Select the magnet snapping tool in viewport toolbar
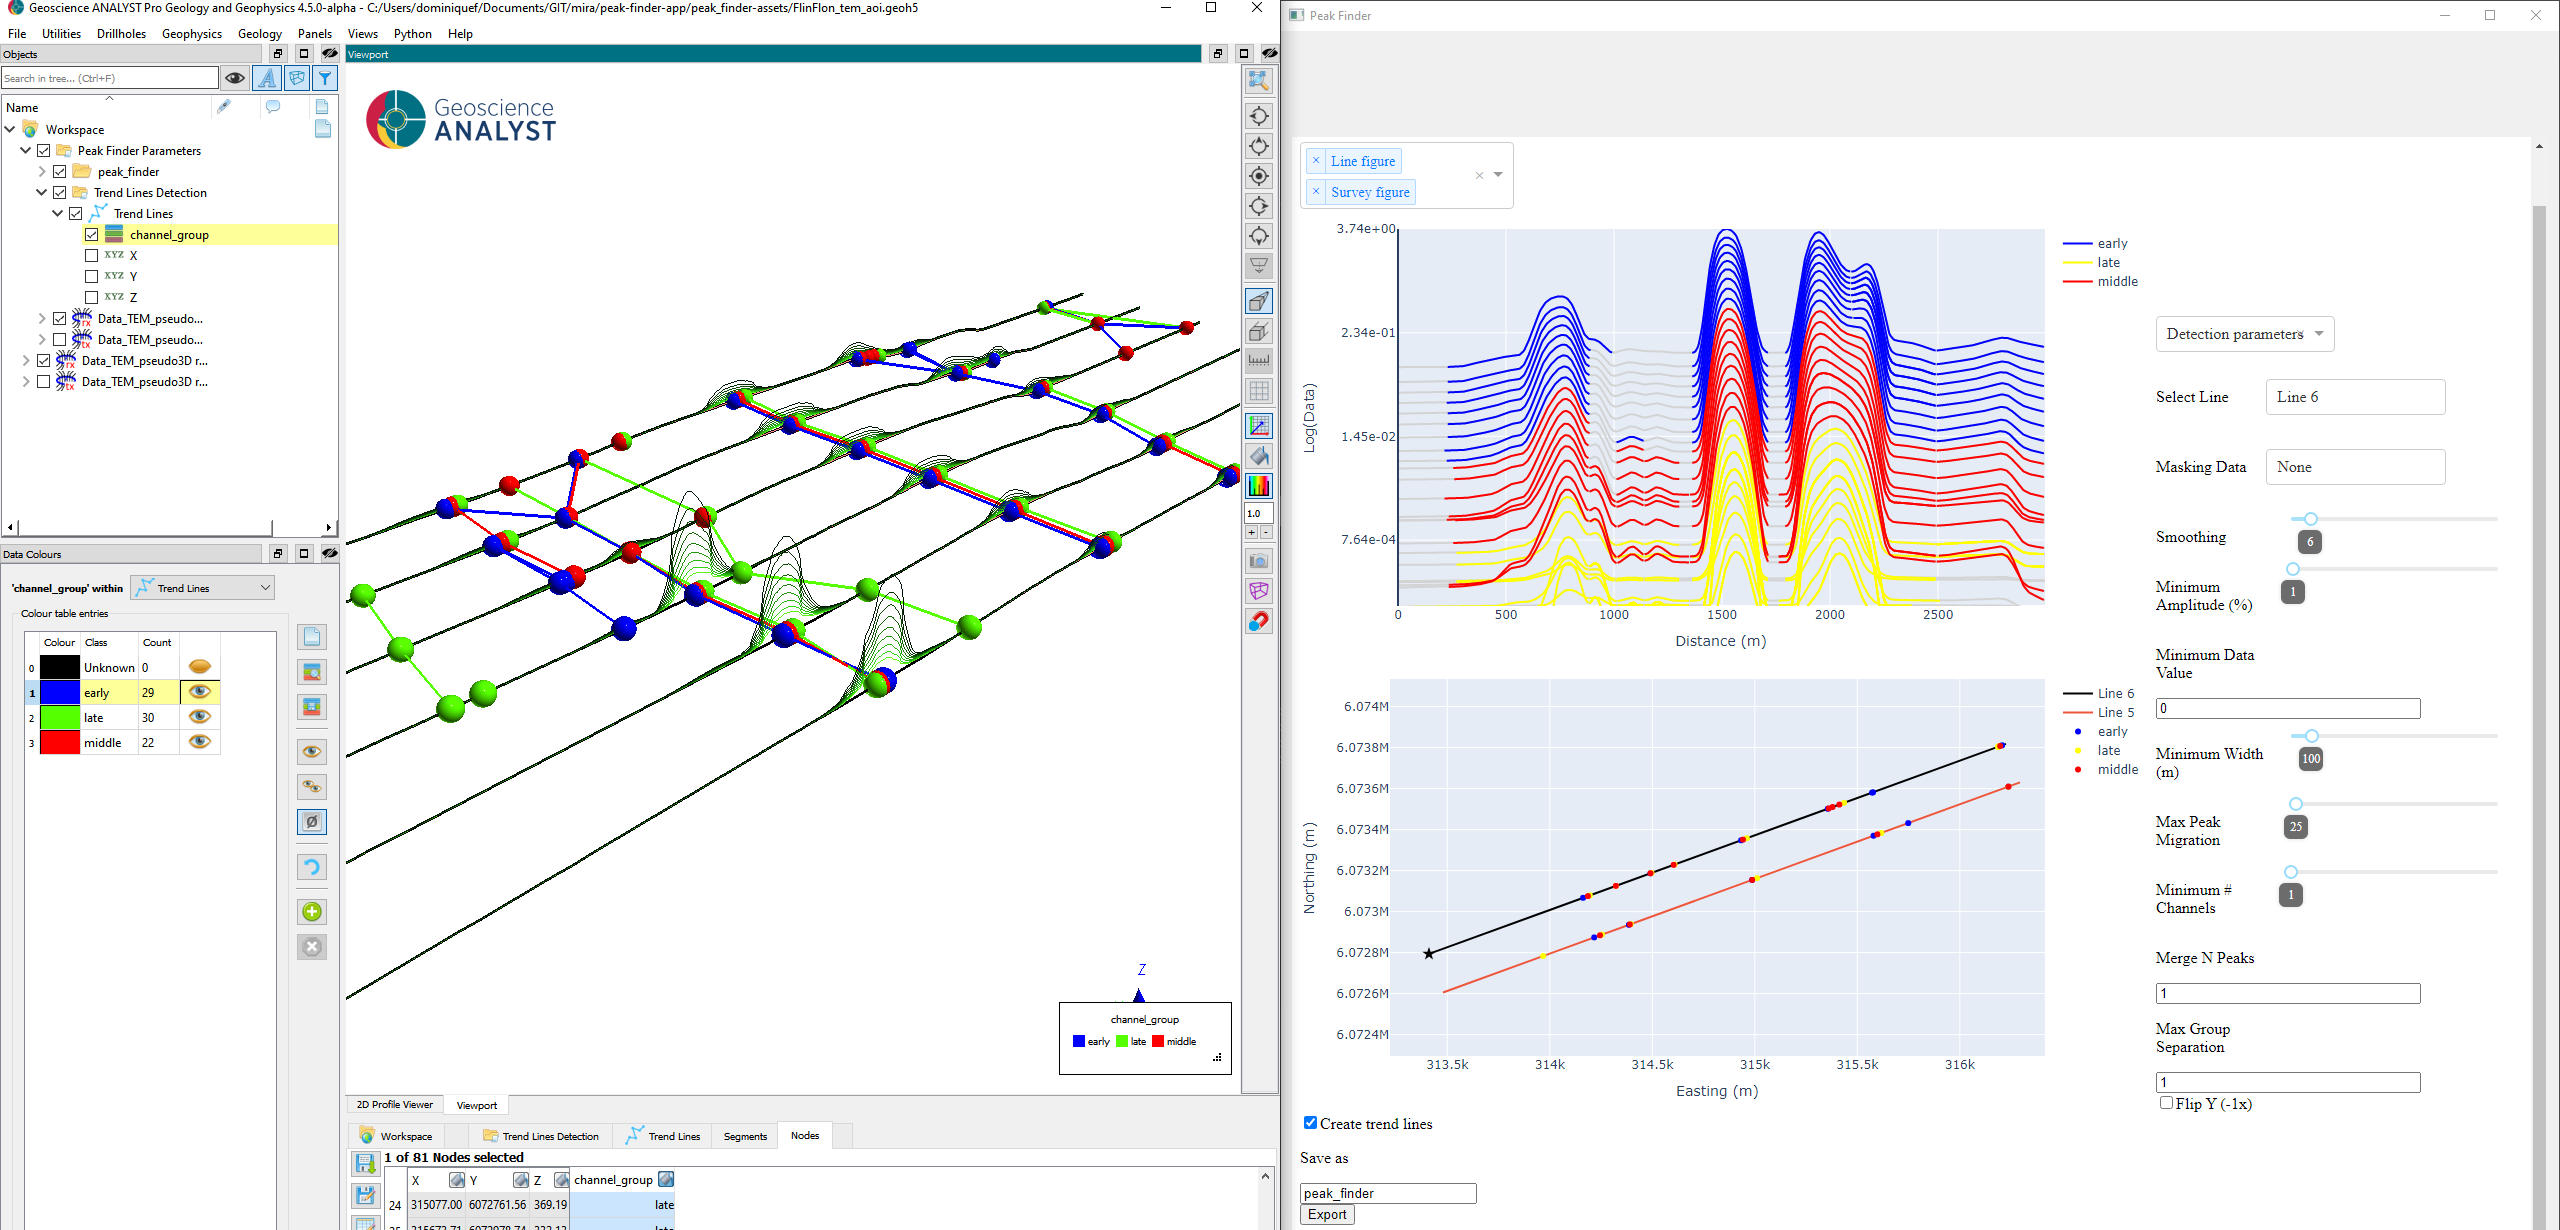The width and height of the screenshot is (2560, 1230). [1259, 621]
